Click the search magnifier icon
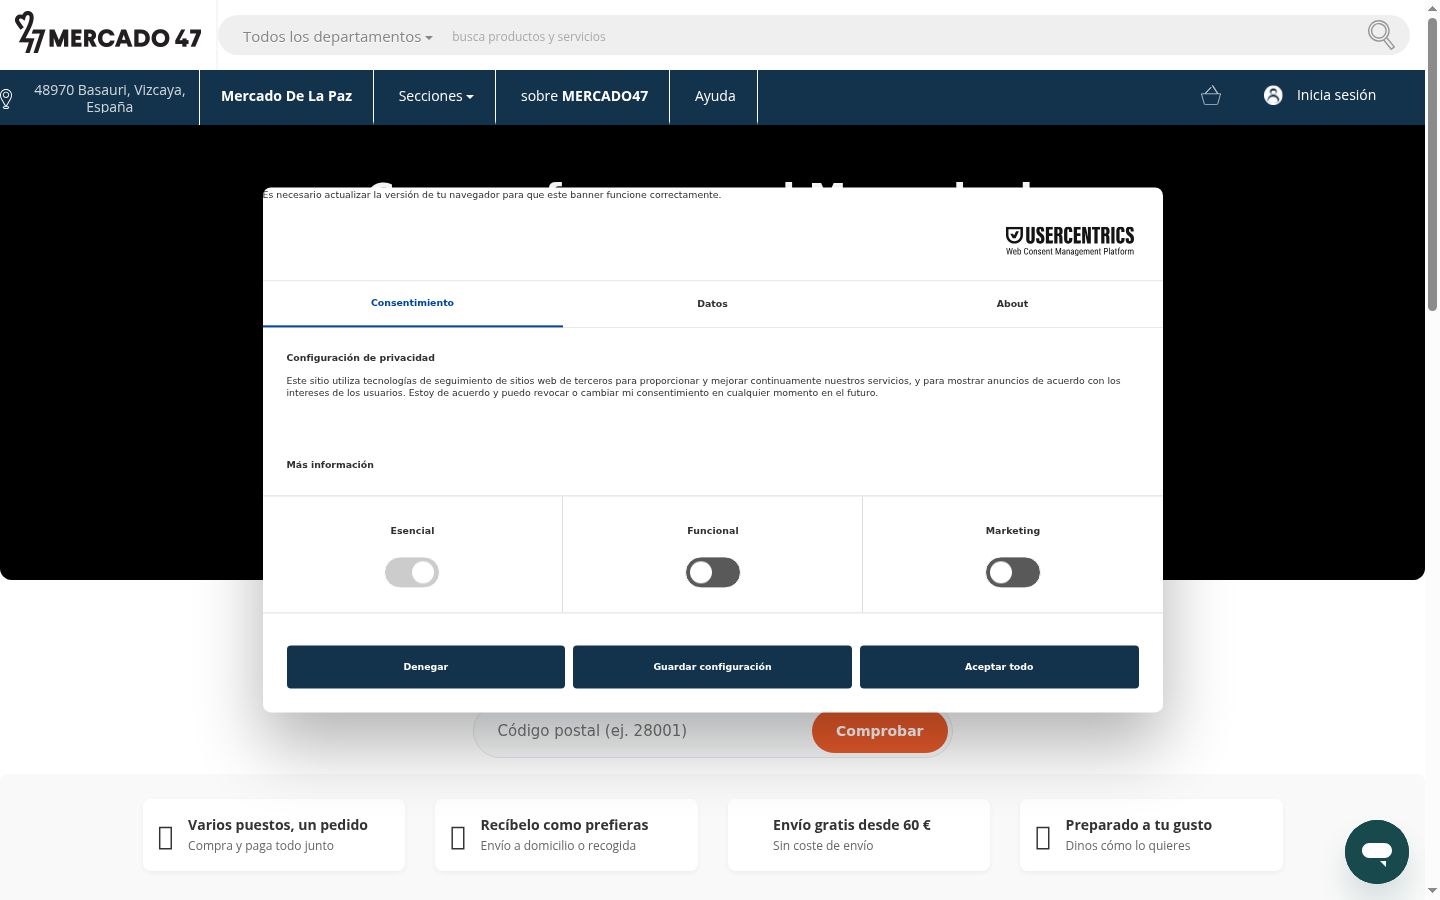Viewport: 1440px width, 900px height. (1381, 35)
